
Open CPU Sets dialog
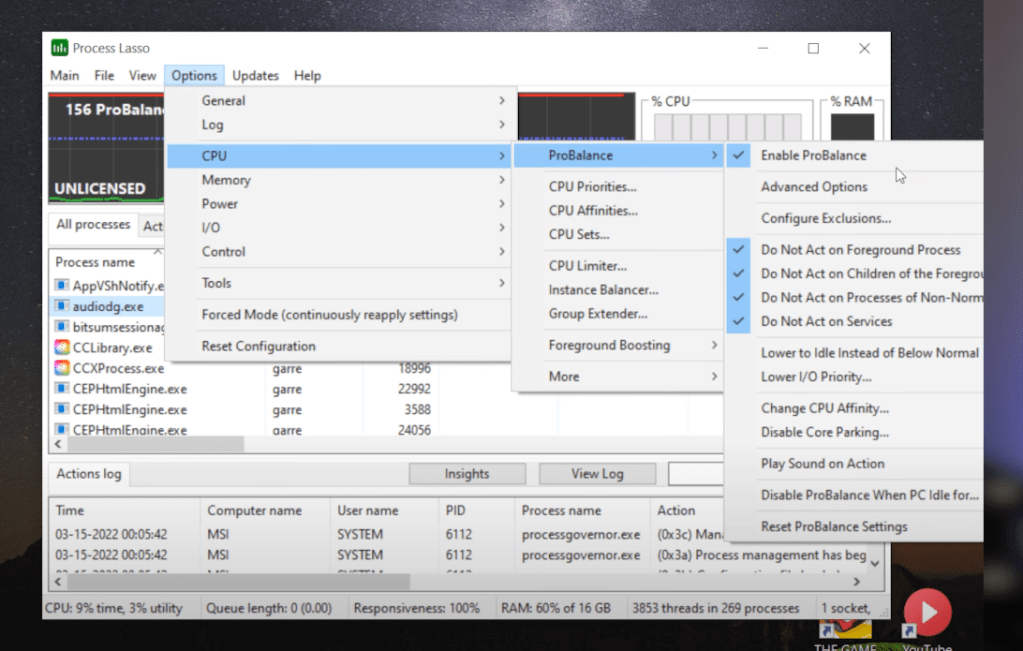618,234
